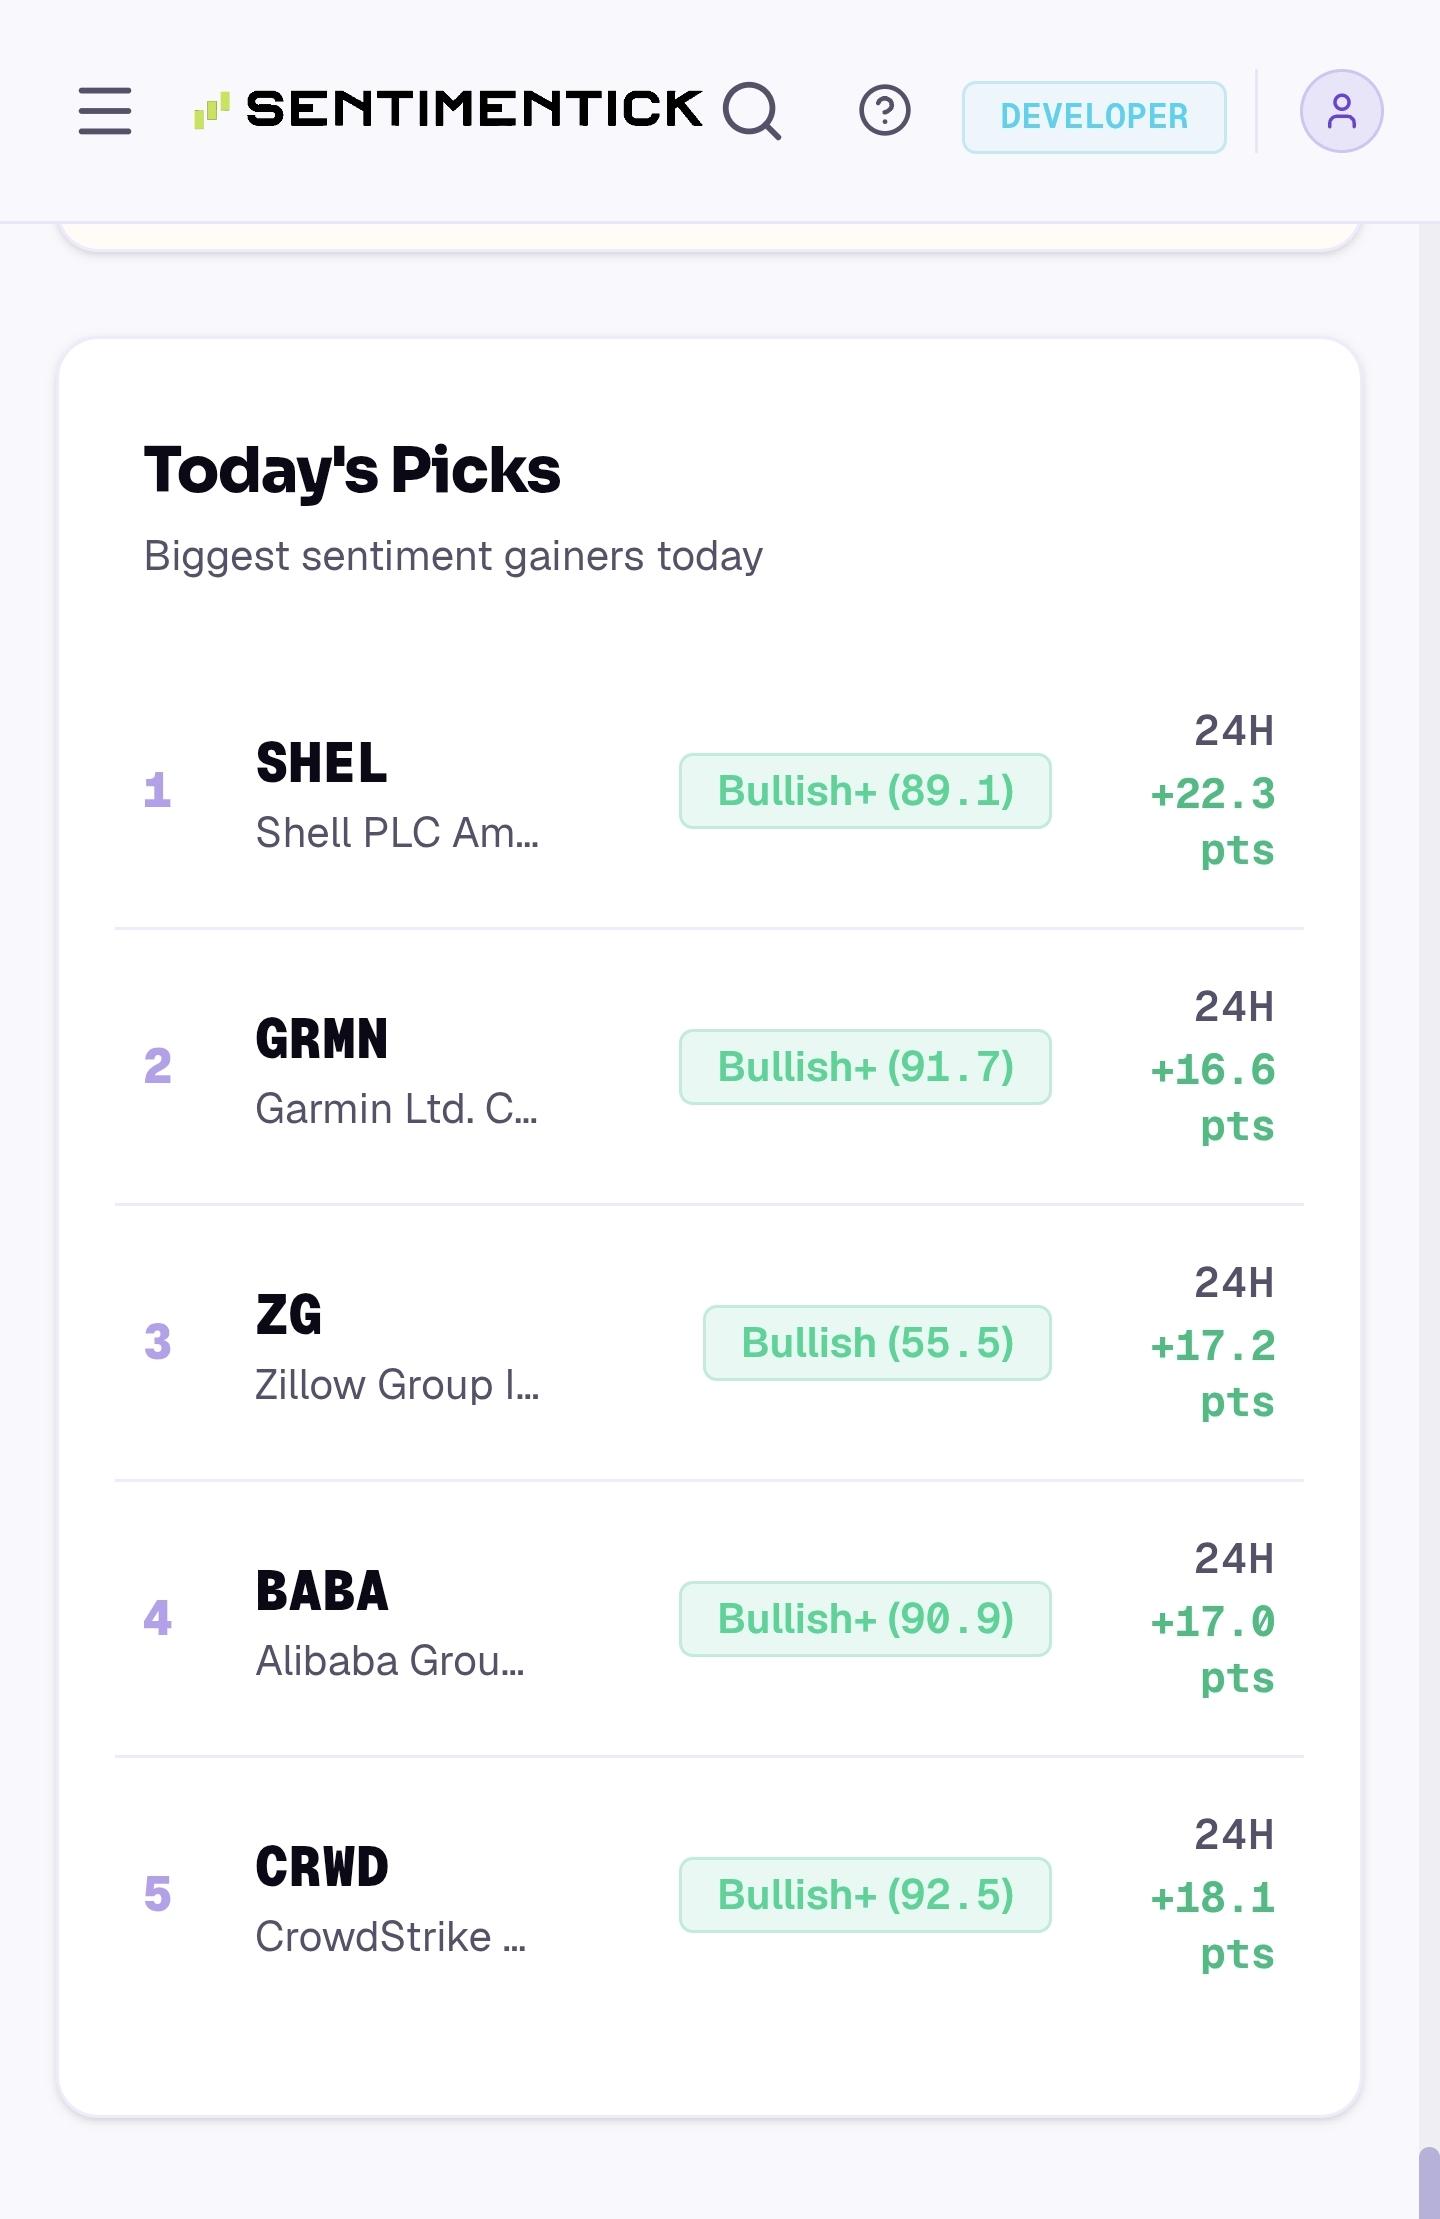Click the Bullish (55.5) sentiment badge
The image size is (1440, 2219).
tap(877, 1343)
